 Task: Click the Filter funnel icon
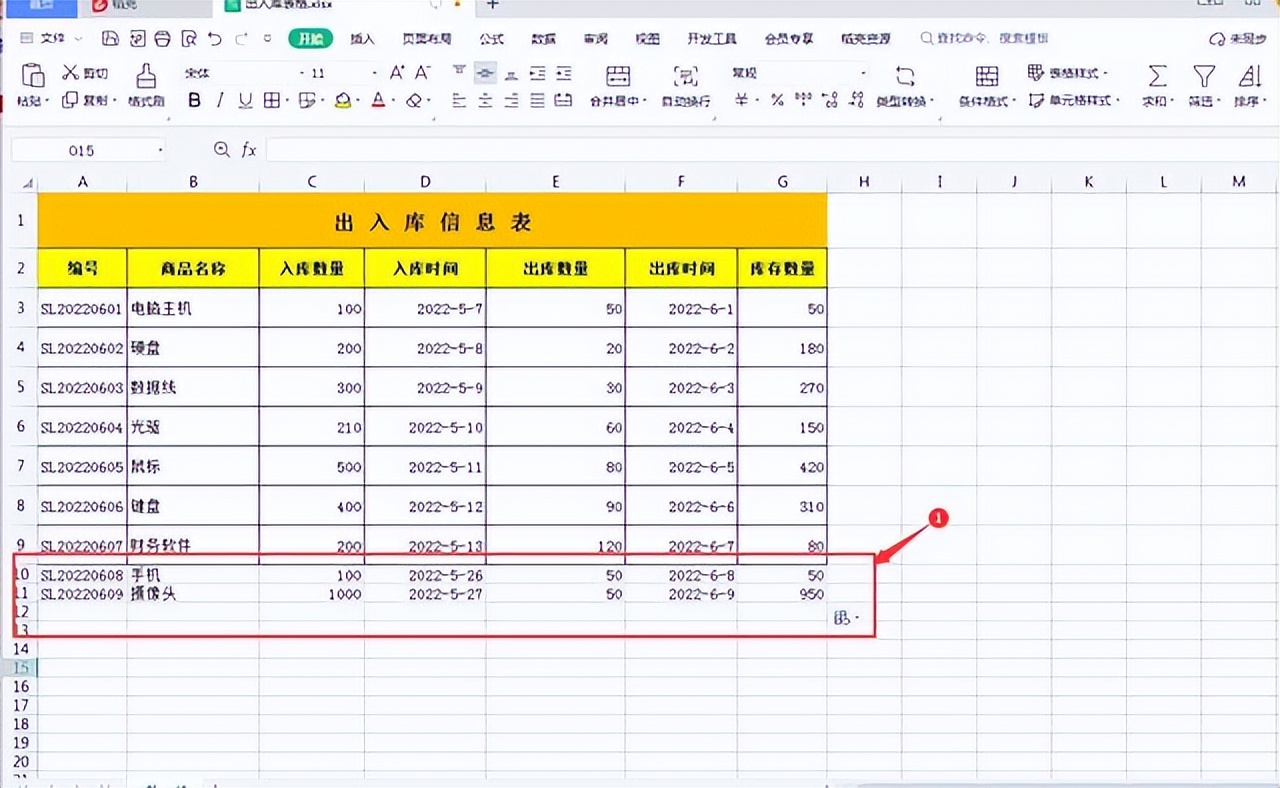(x=1204, y=76)
